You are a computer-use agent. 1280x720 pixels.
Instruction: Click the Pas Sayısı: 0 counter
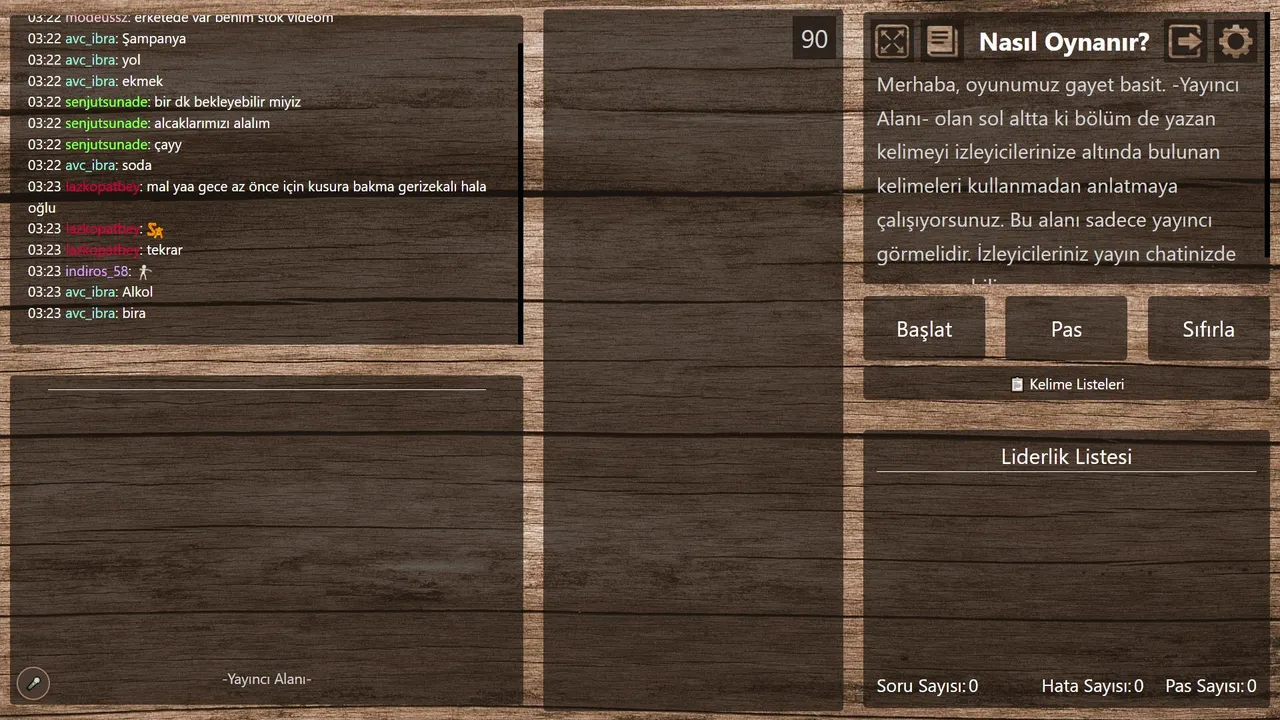coord(1211,686)
